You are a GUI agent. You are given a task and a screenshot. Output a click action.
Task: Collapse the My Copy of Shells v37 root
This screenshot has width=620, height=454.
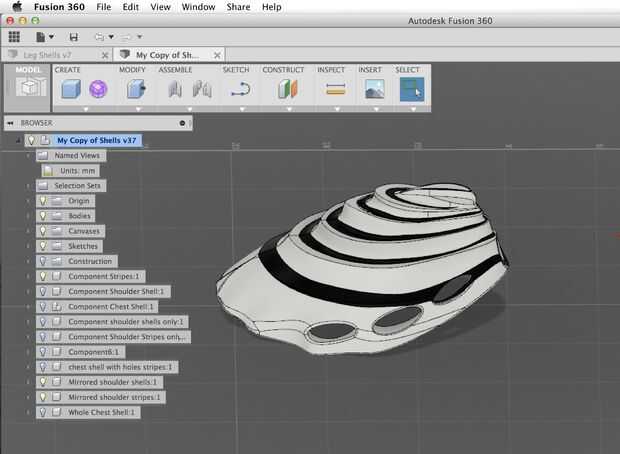(17, 140)
